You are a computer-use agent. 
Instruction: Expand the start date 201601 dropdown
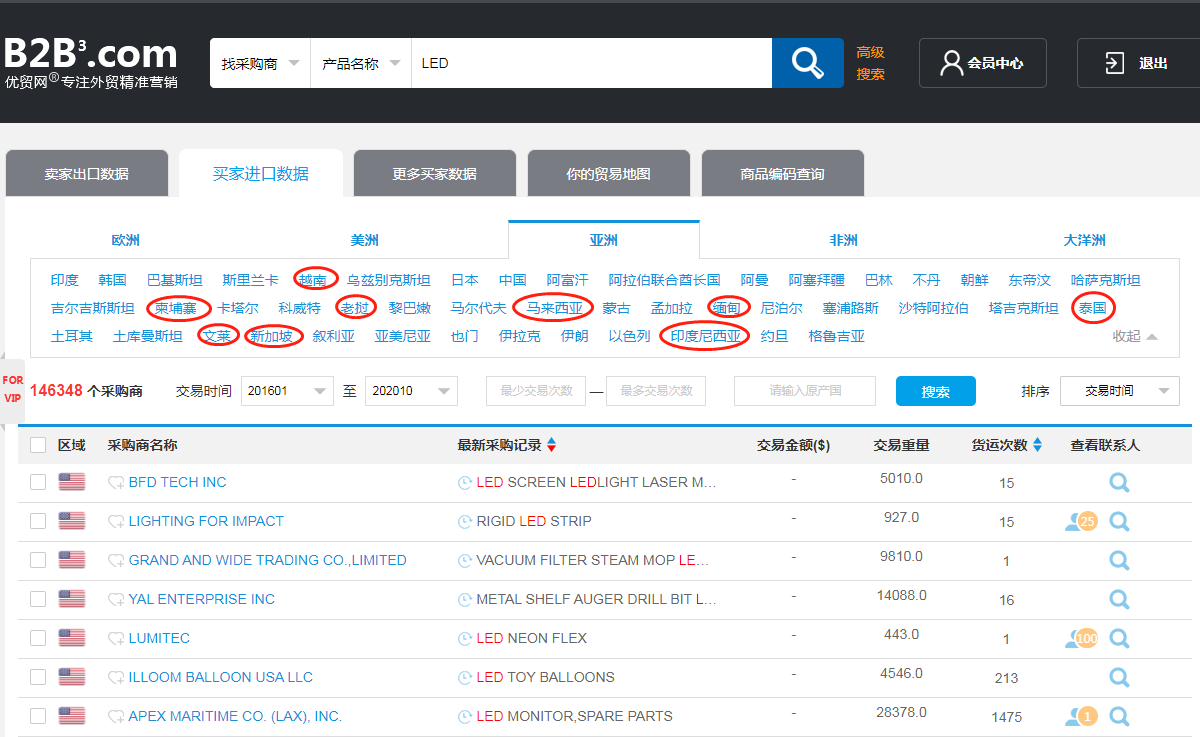pos(288,391)
